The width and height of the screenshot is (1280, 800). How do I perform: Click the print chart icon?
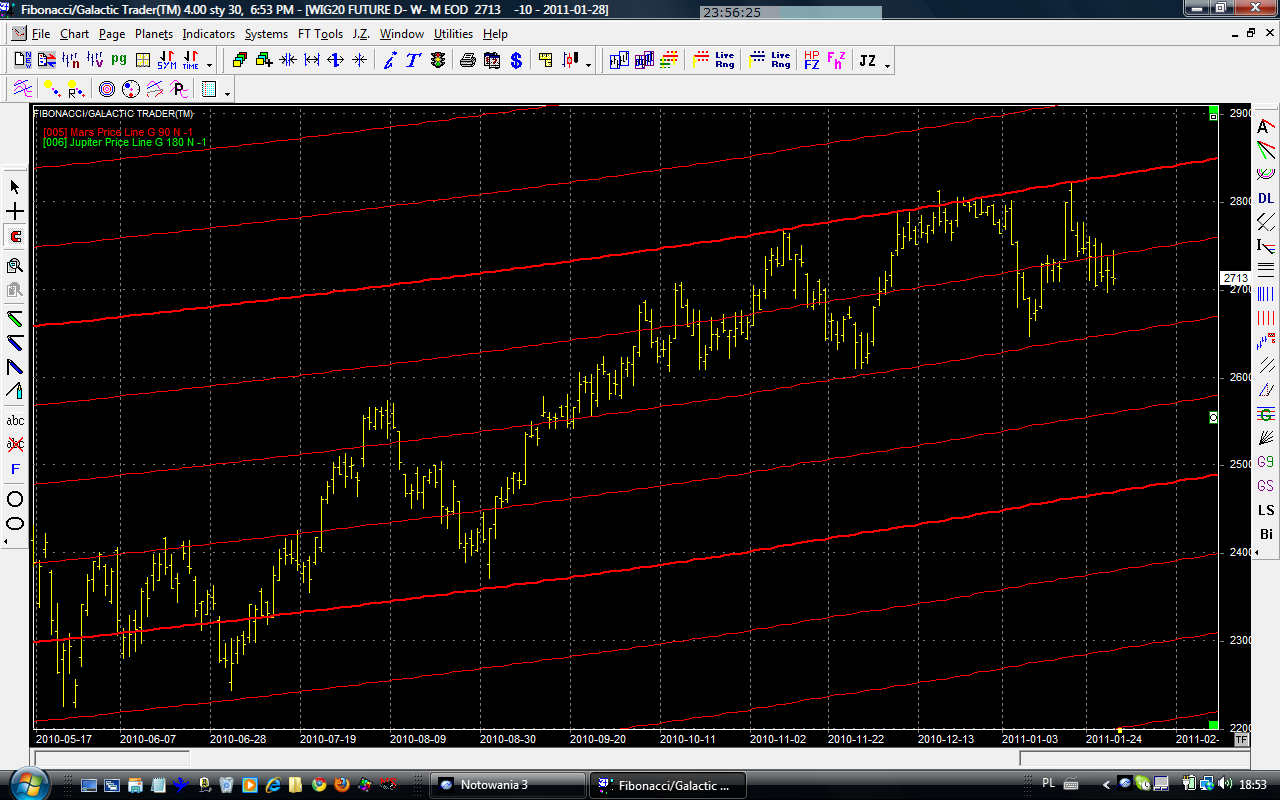coord(467,61)
